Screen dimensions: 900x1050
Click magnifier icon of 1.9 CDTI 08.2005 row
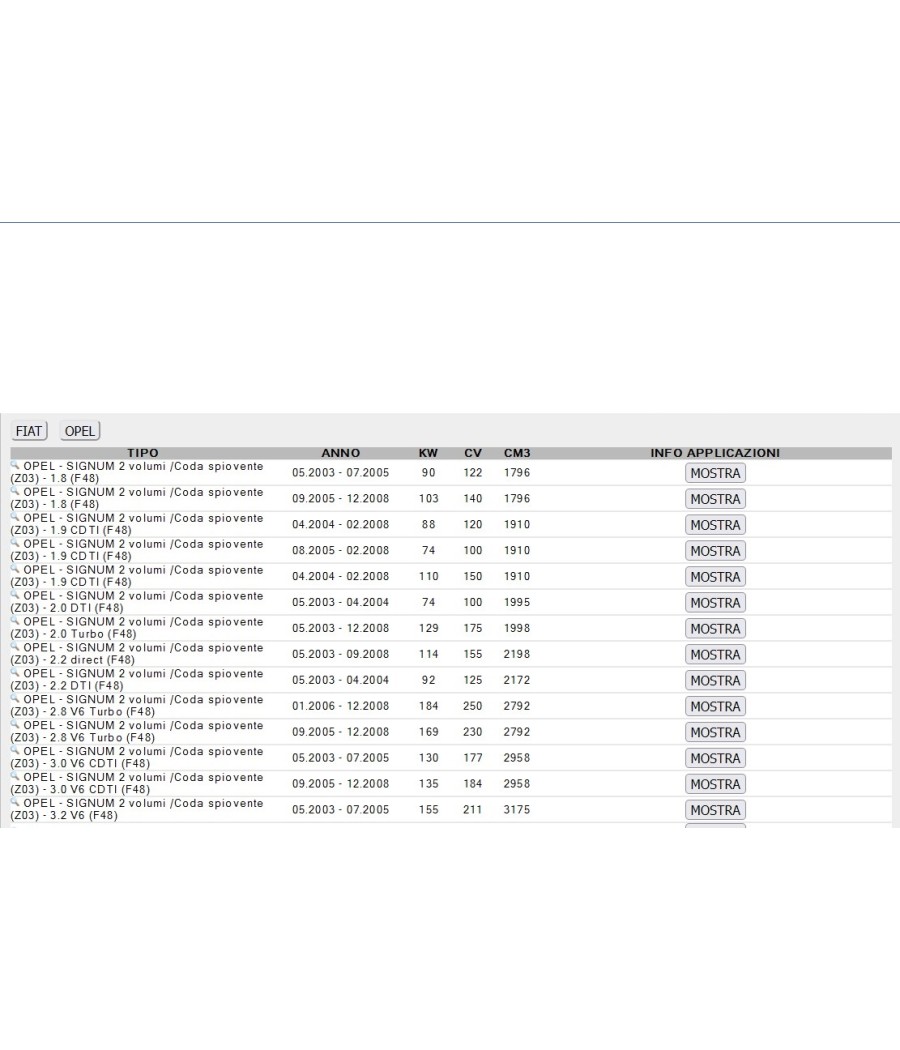click(x=15, y=542)
